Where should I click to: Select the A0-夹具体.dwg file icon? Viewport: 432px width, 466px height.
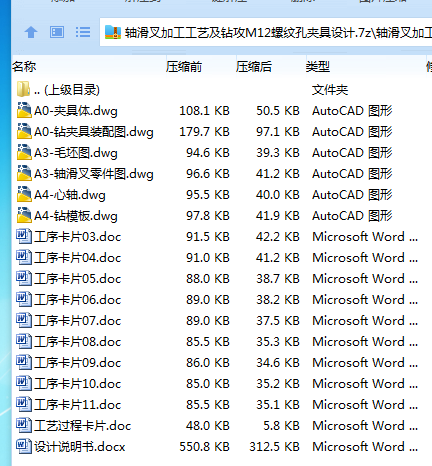point(24,110)
